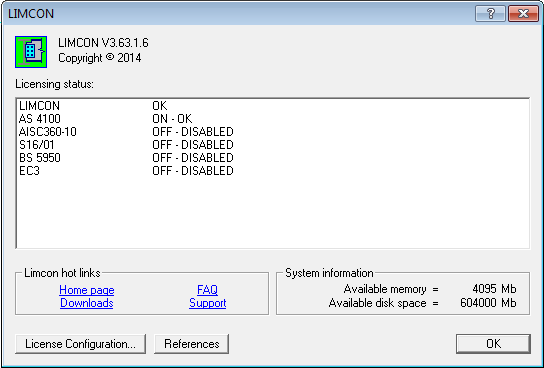Image resolution: width=544 pixels, height=368 pixels.
Task: Open the FAQ link
Action: pos(207,290)
